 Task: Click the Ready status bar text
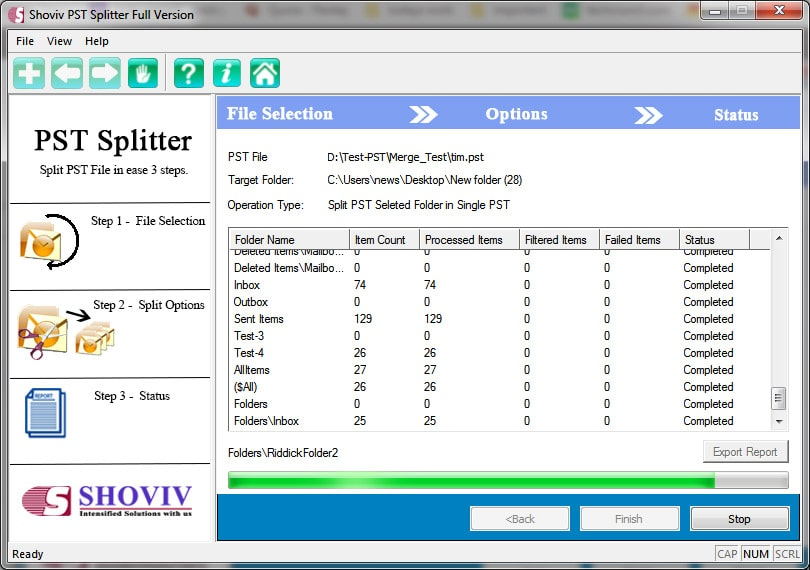click(27, 554)
